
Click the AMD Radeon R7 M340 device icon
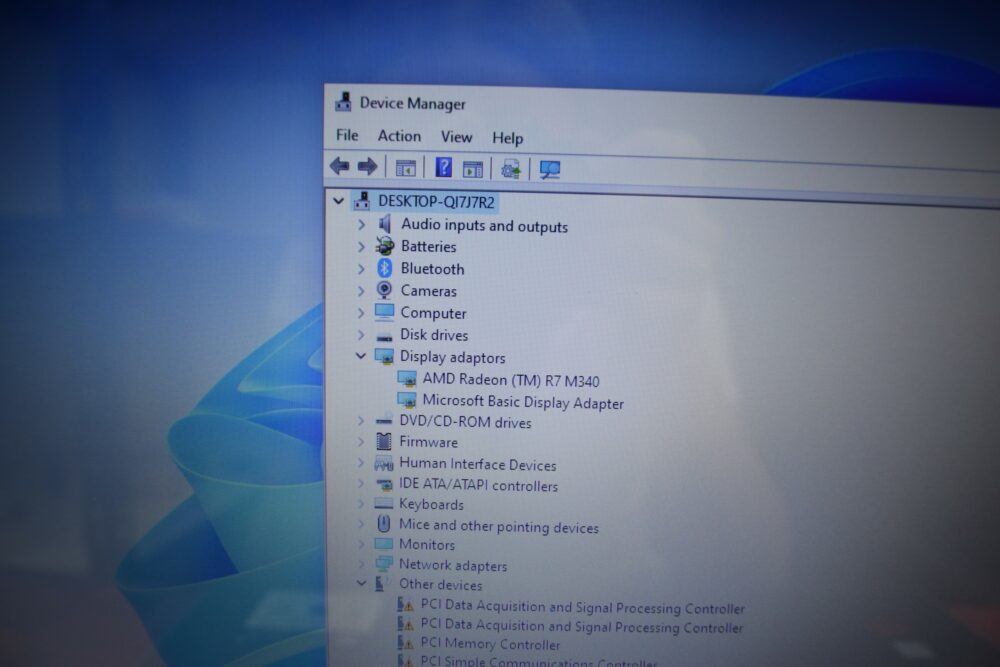(x=407, y=379)
